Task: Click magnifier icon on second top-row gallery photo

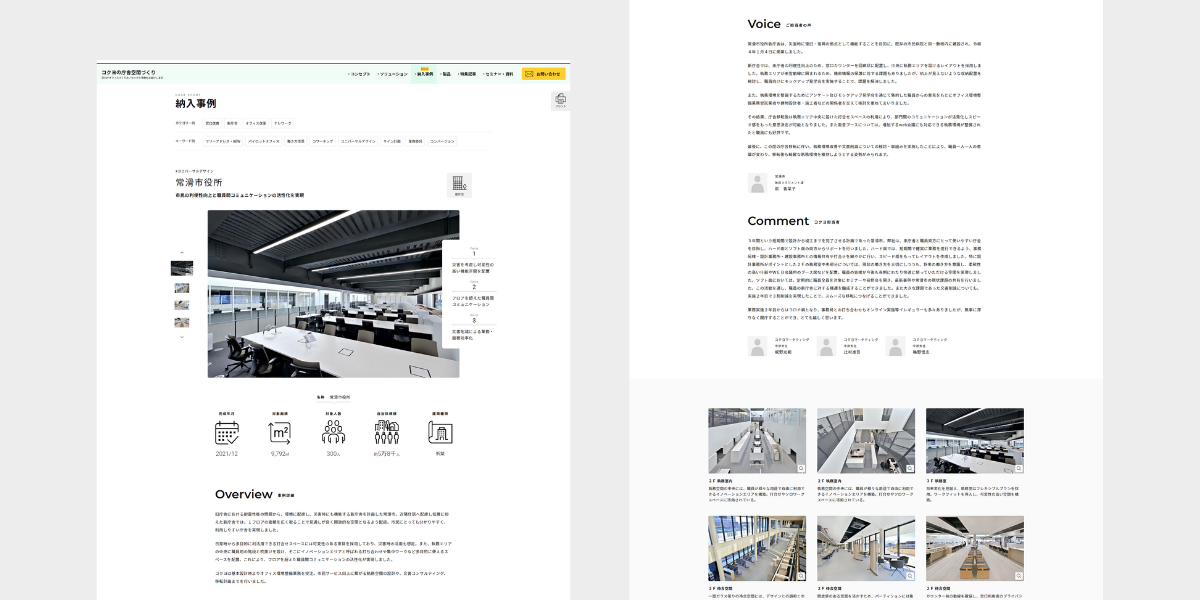Action: [910, 468]
